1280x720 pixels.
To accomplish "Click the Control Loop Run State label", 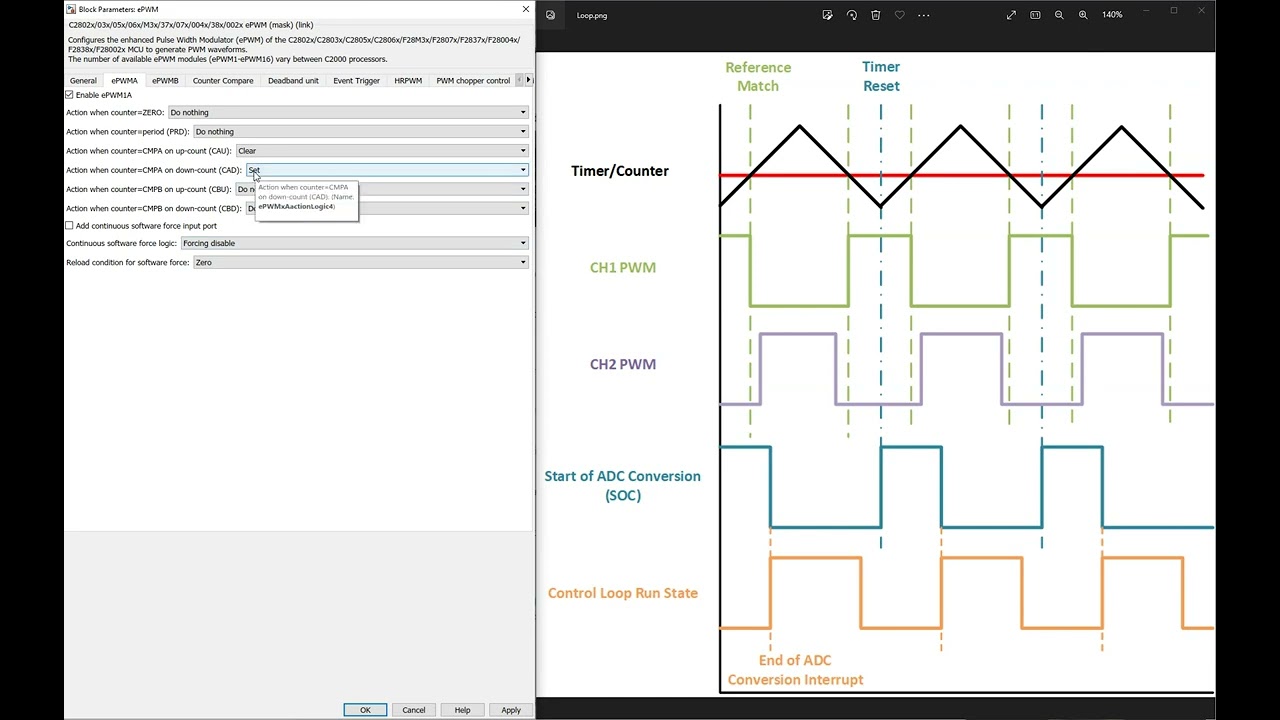I will pyautogui.click(x=623, y=593).
